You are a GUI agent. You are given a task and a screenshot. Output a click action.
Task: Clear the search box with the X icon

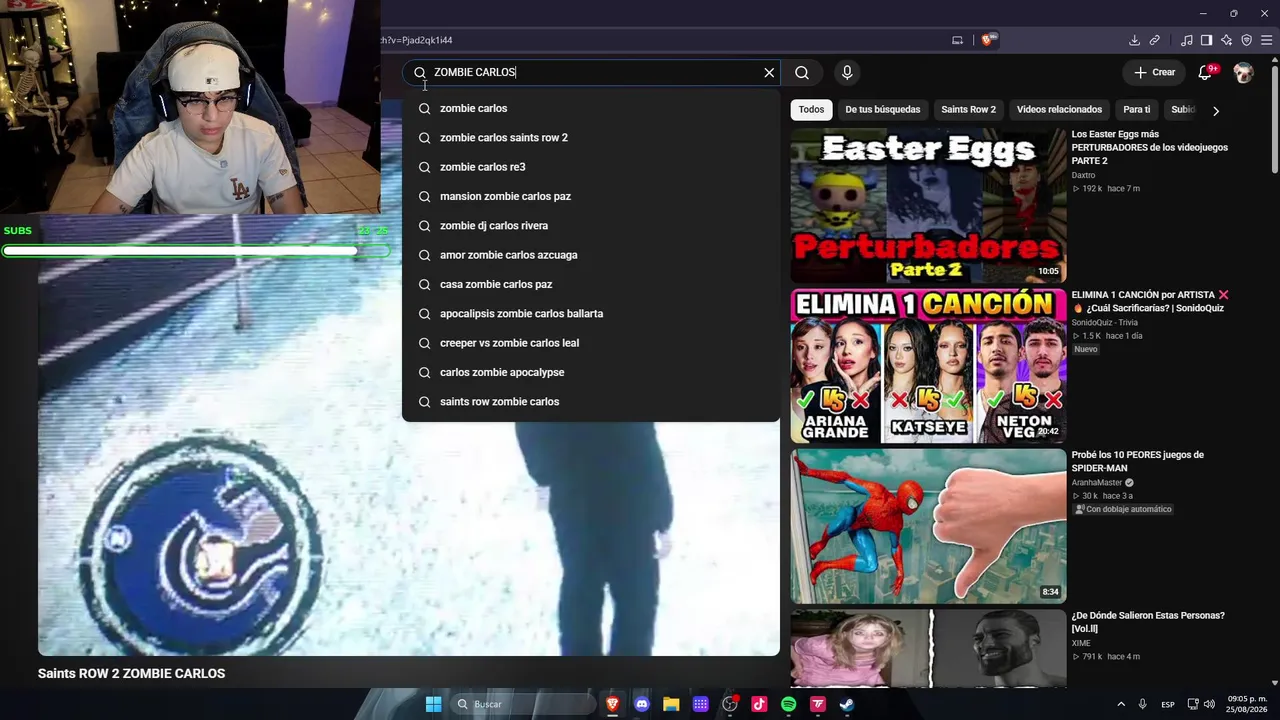(x=769, y=73)
